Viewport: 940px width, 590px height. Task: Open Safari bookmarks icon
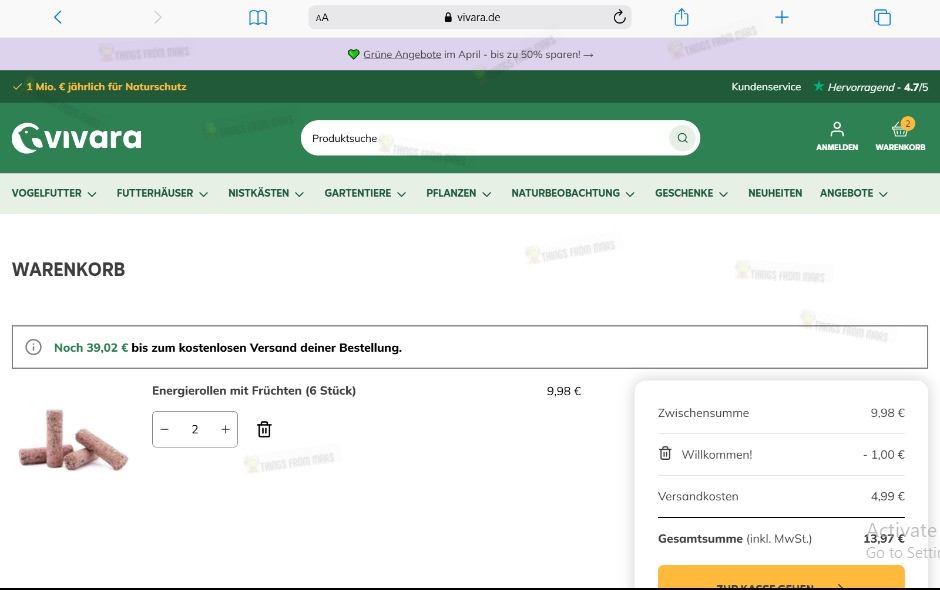pos(258,17)
